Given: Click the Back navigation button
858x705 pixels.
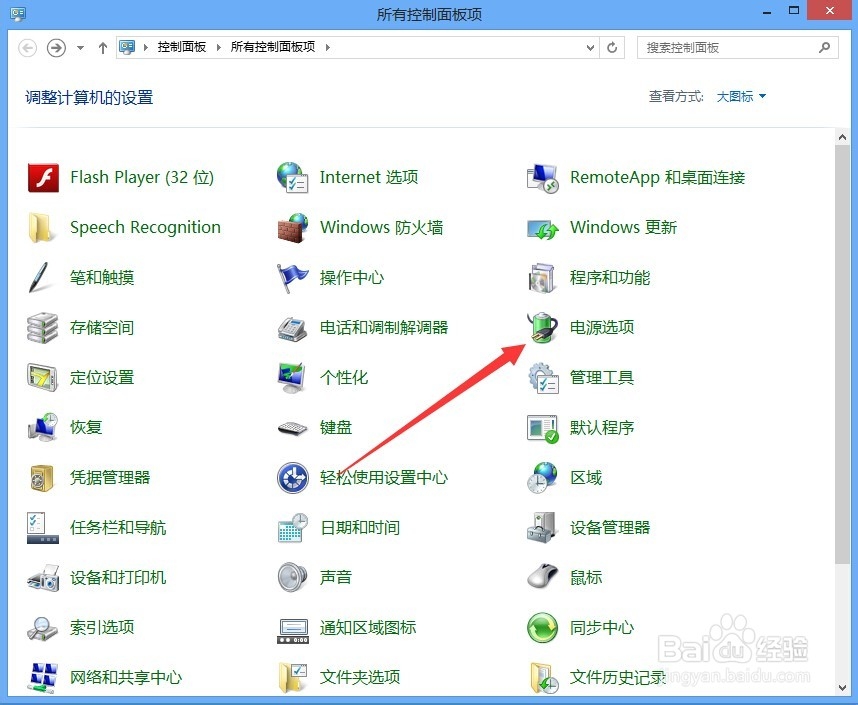Looking at the screenshot, I should click(x=28, y=48).
